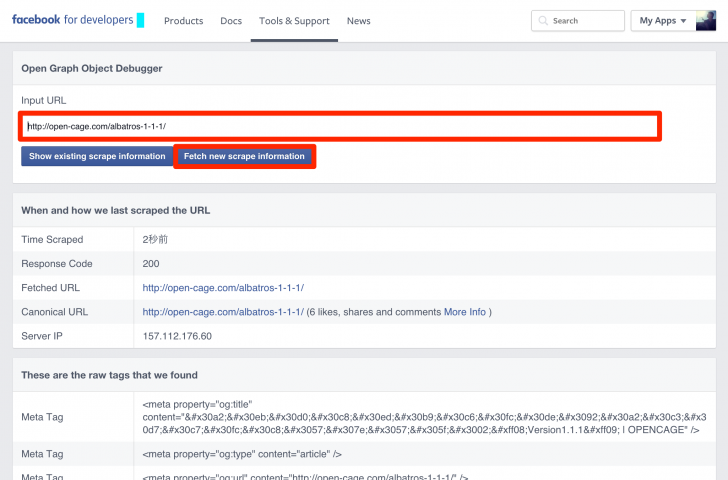Open the Fetched URL link
Screen dimensions: 728x480
click(223, 288)
